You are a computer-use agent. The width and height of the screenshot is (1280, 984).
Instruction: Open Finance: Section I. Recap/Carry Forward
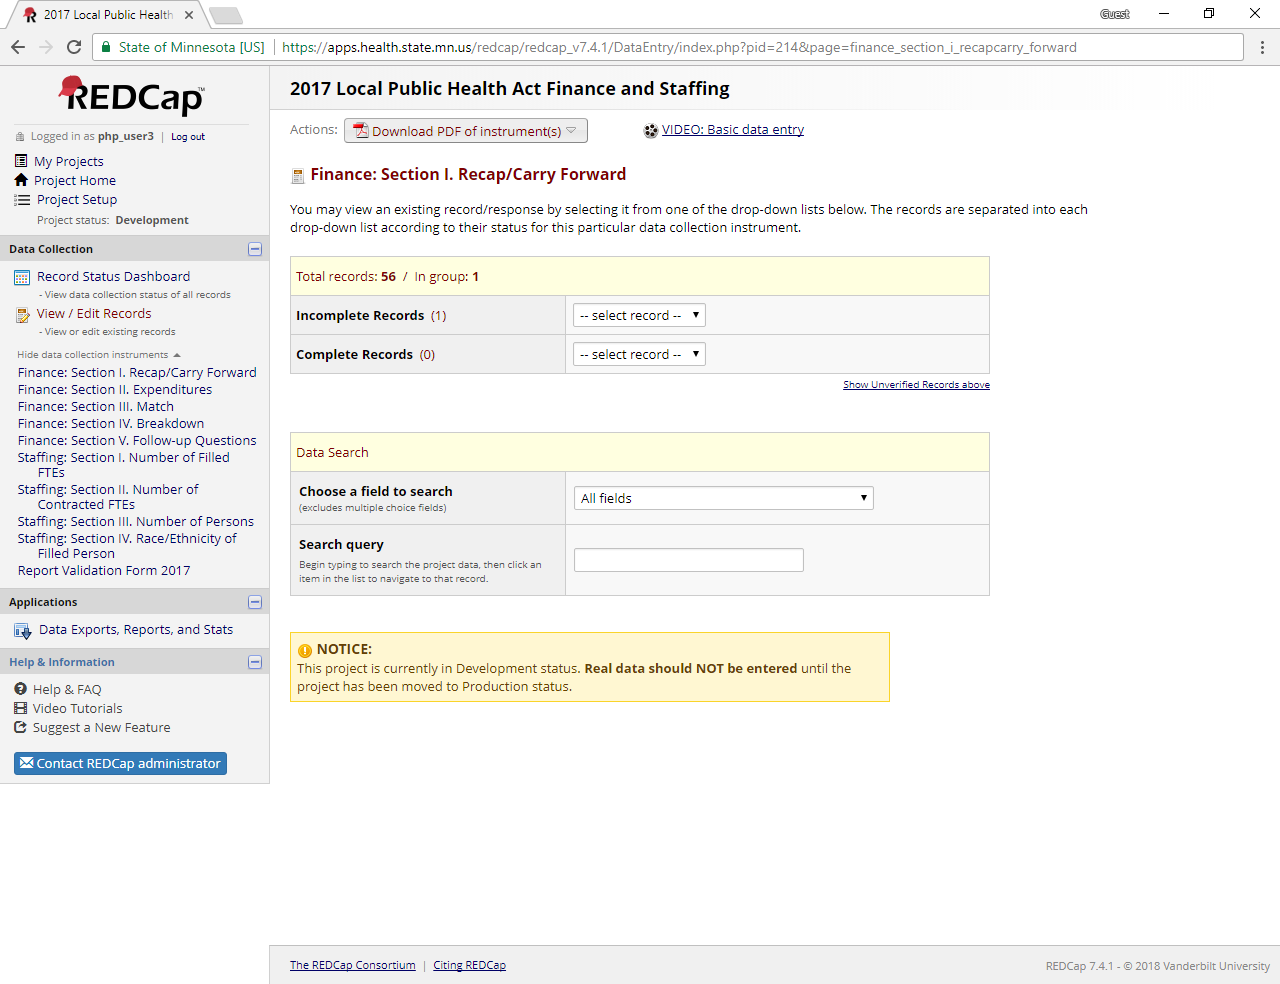[137, 372]
